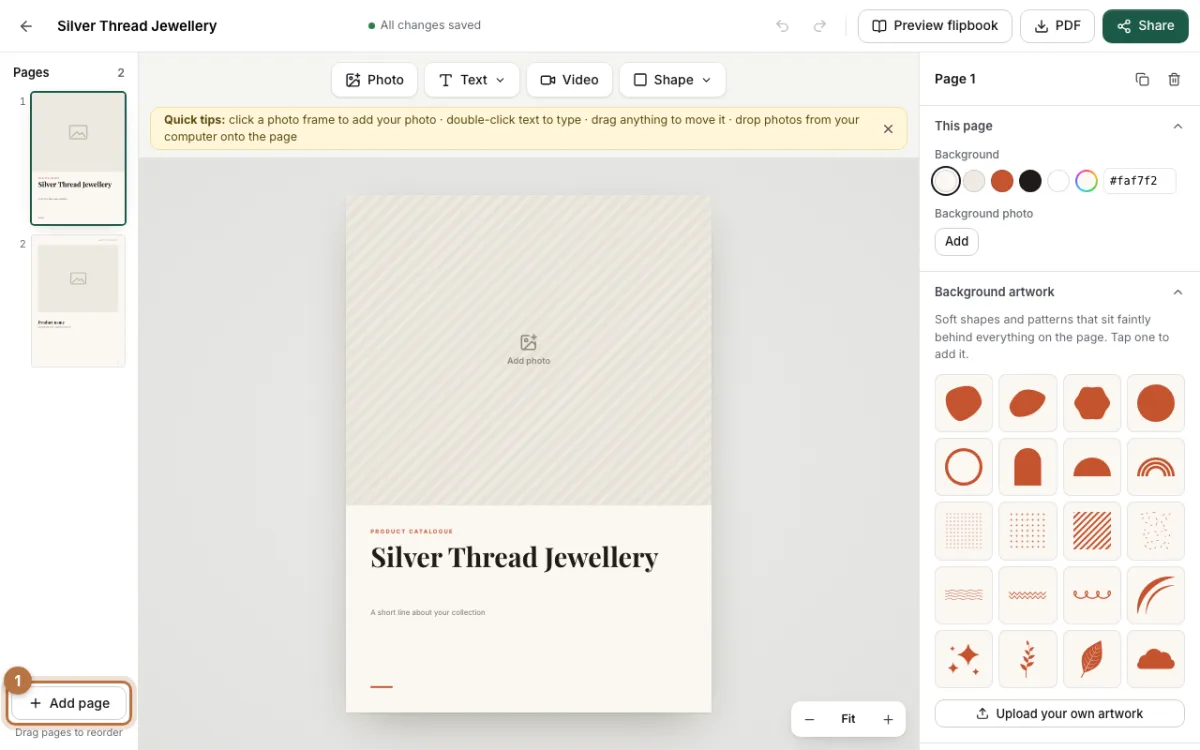Add the scallop loops artwork
Screen dimensions: 1200x750
point(1092,595)
